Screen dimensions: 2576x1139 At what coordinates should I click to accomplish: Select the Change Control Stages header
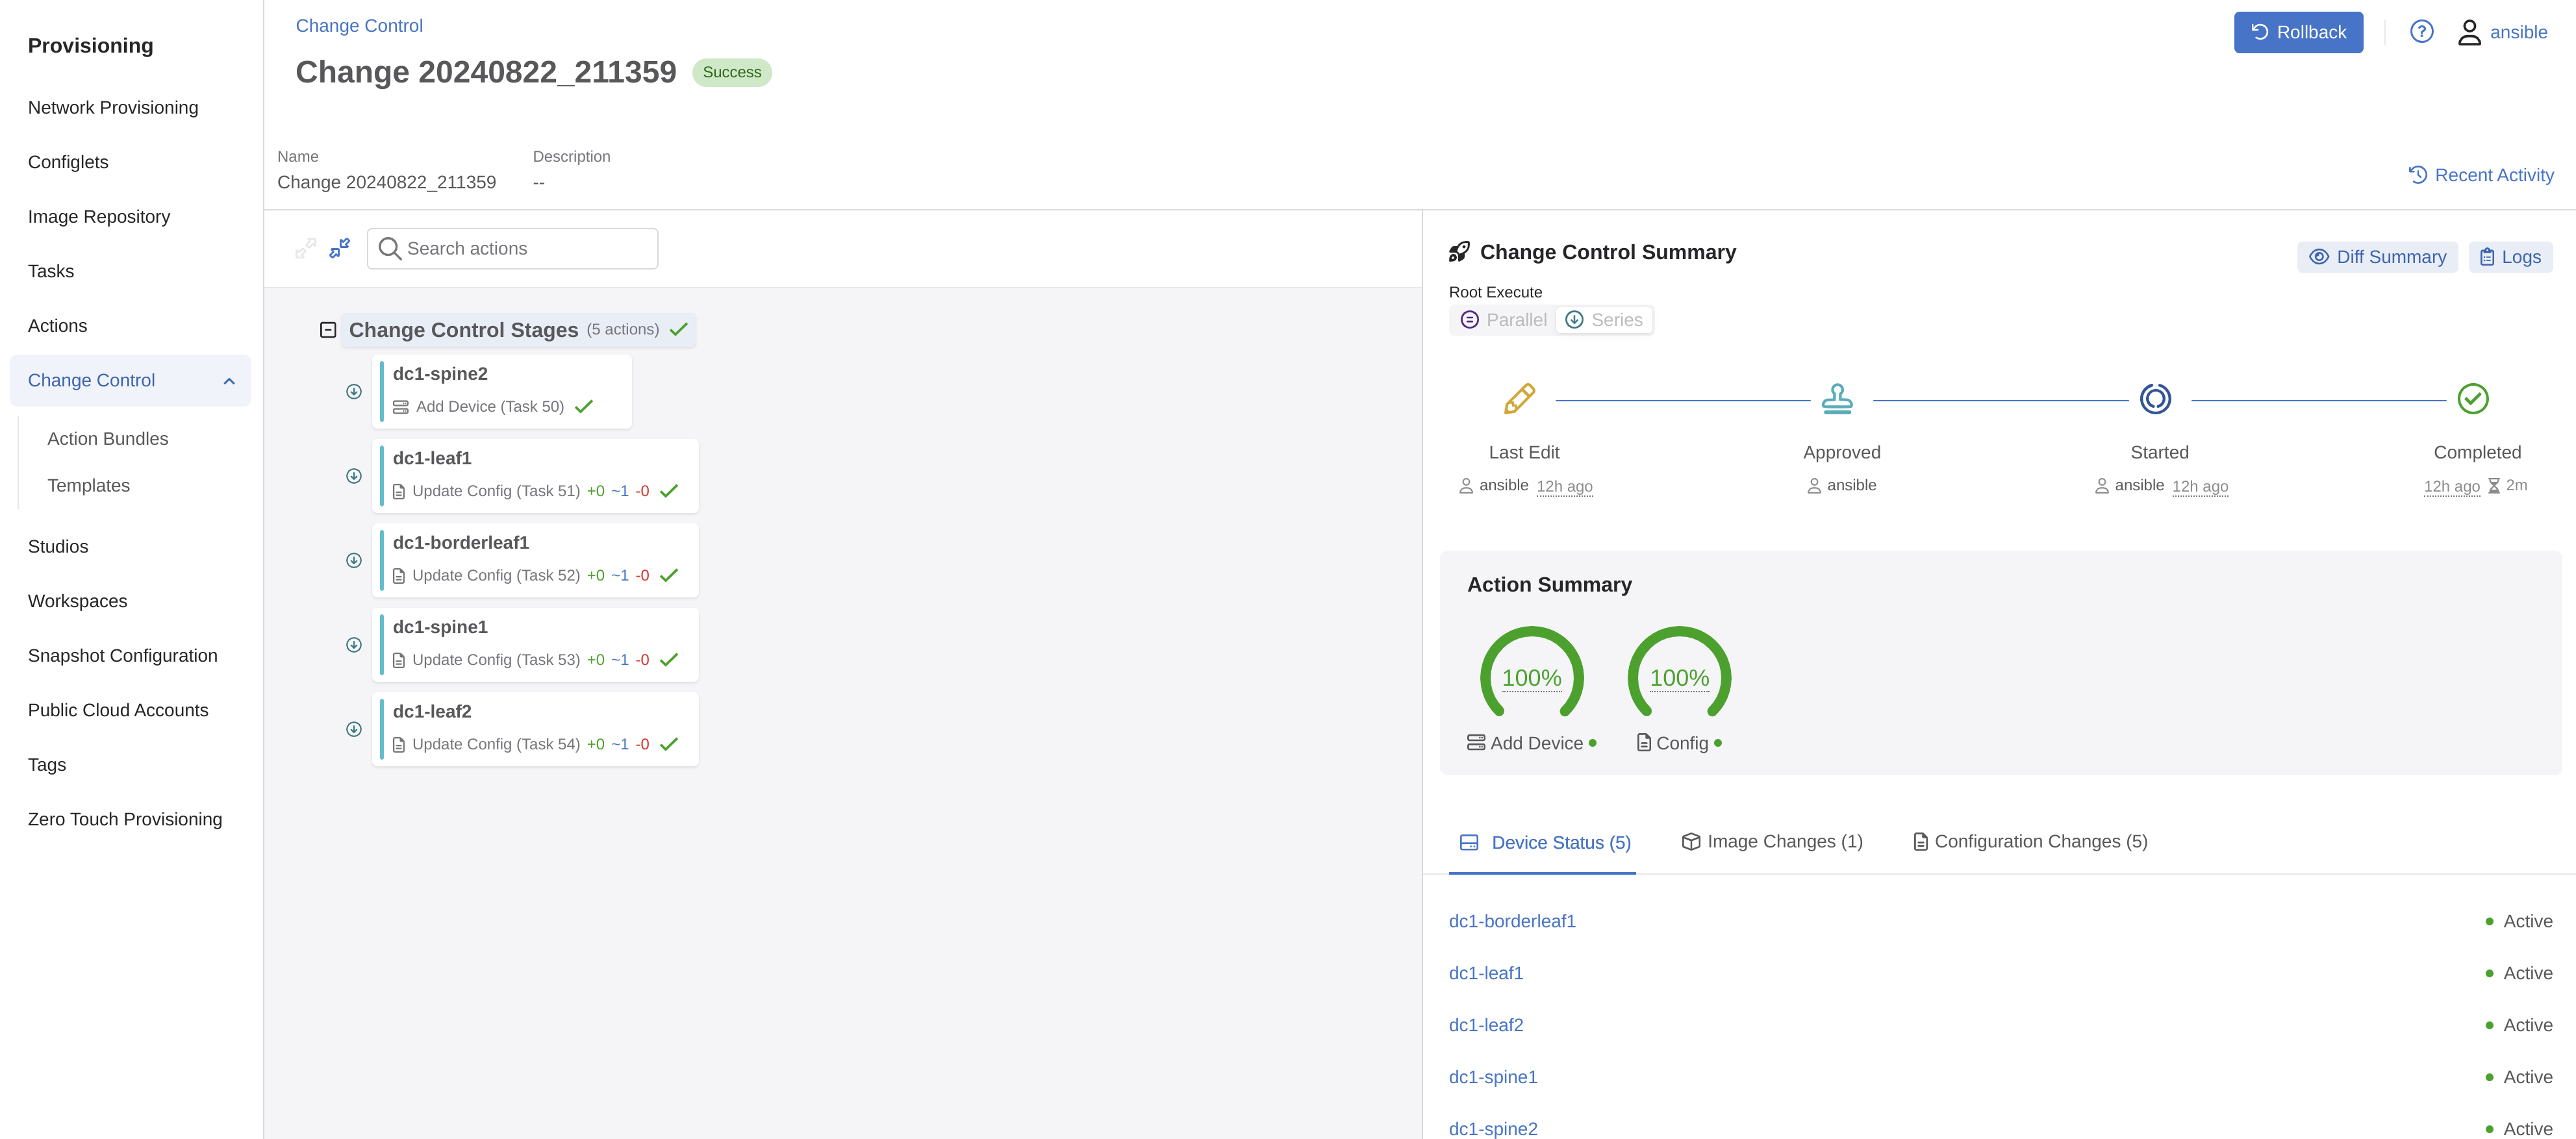[x=518, y=330]
